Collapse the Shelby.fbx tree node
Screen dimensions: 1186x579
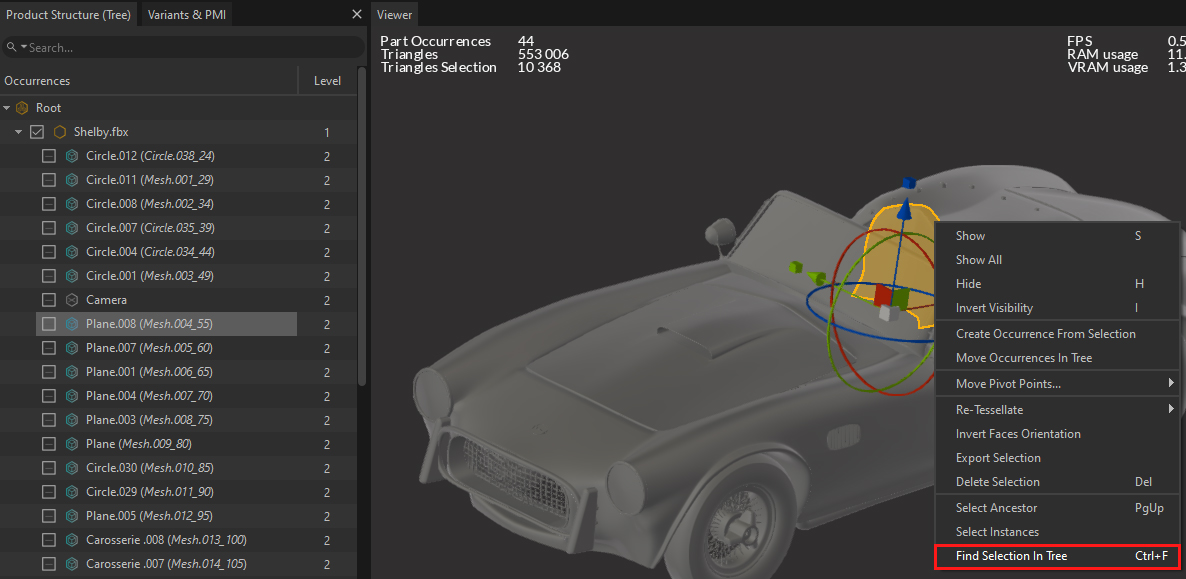click(x=18, y=132)
